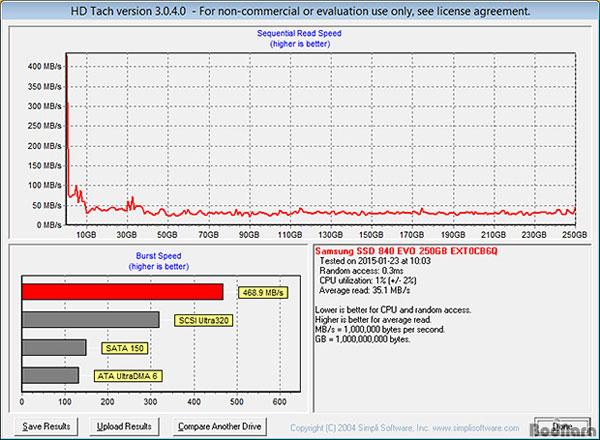Click the Samsung SSD 840 EVO drive name
The width and height of the screenshot is (600, 440).
tap(406, 251)
